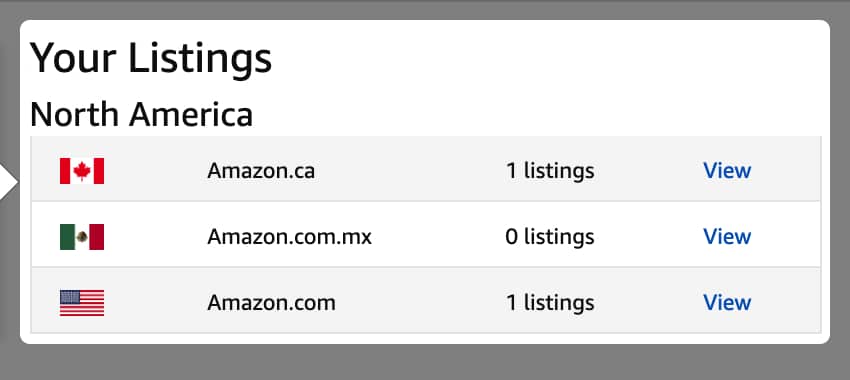Select the Amazon.com.mx marketplace name
This screenshot has height=380, width=850.
click(x=289, y=237)
